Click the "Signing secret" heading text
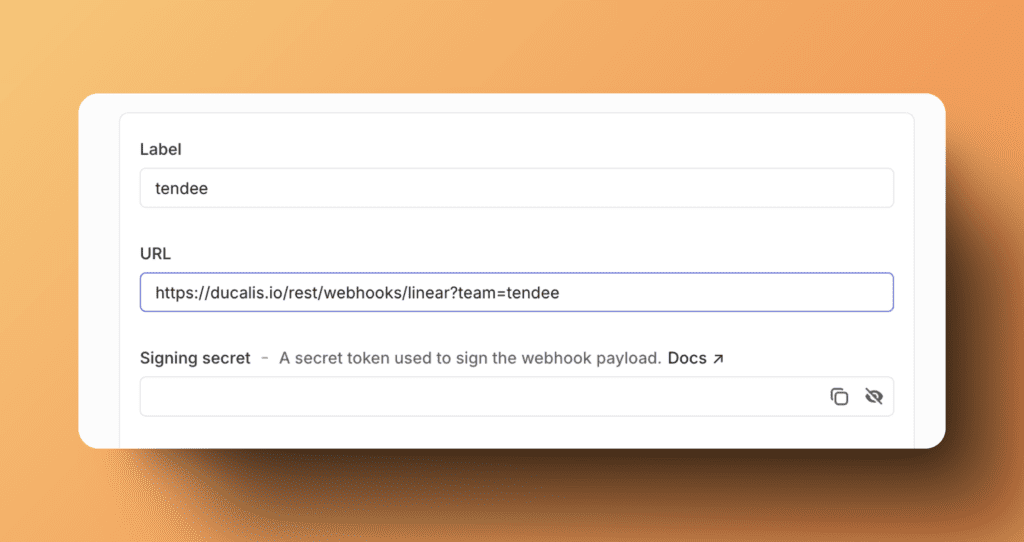Image resolution: width=1024 pixels, height=542 pixels. [195, 358]
